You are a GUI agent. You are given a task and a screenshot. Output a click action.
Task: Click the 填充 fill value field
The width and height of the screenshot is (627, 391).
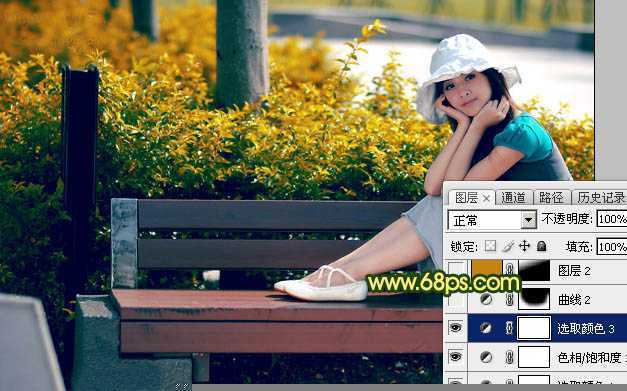click(x=611, y=247)
